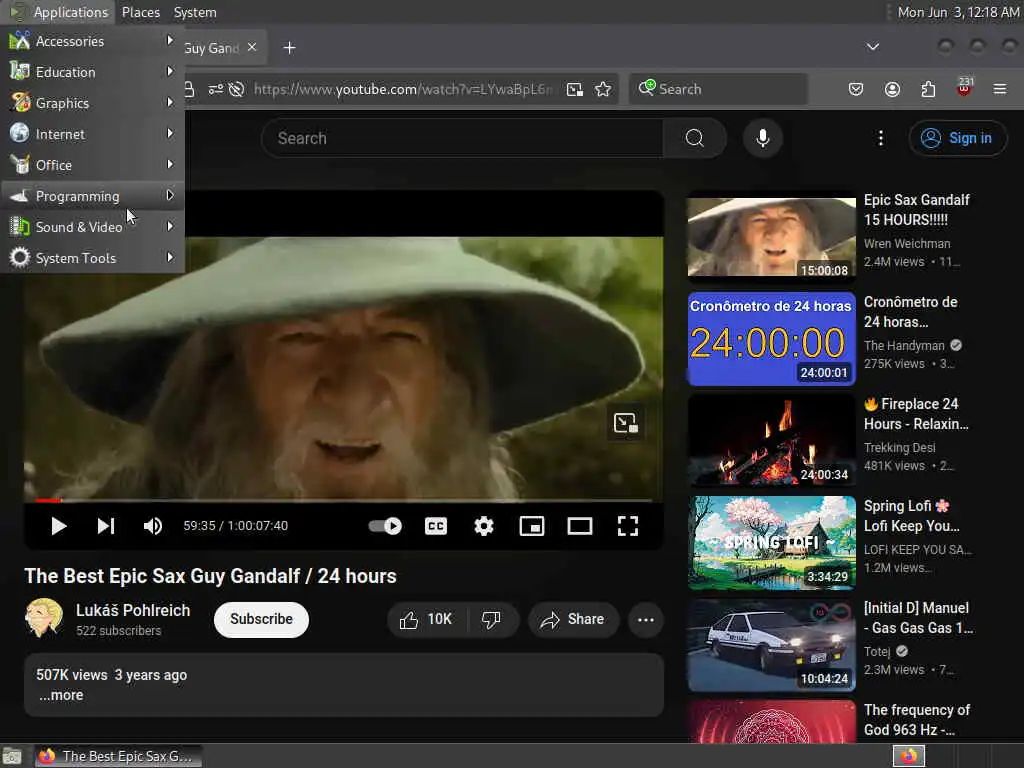Screen dimensions: 1024x768
Task: Open Lukáš Pohlreich channel name link
Action: point(133,611)
